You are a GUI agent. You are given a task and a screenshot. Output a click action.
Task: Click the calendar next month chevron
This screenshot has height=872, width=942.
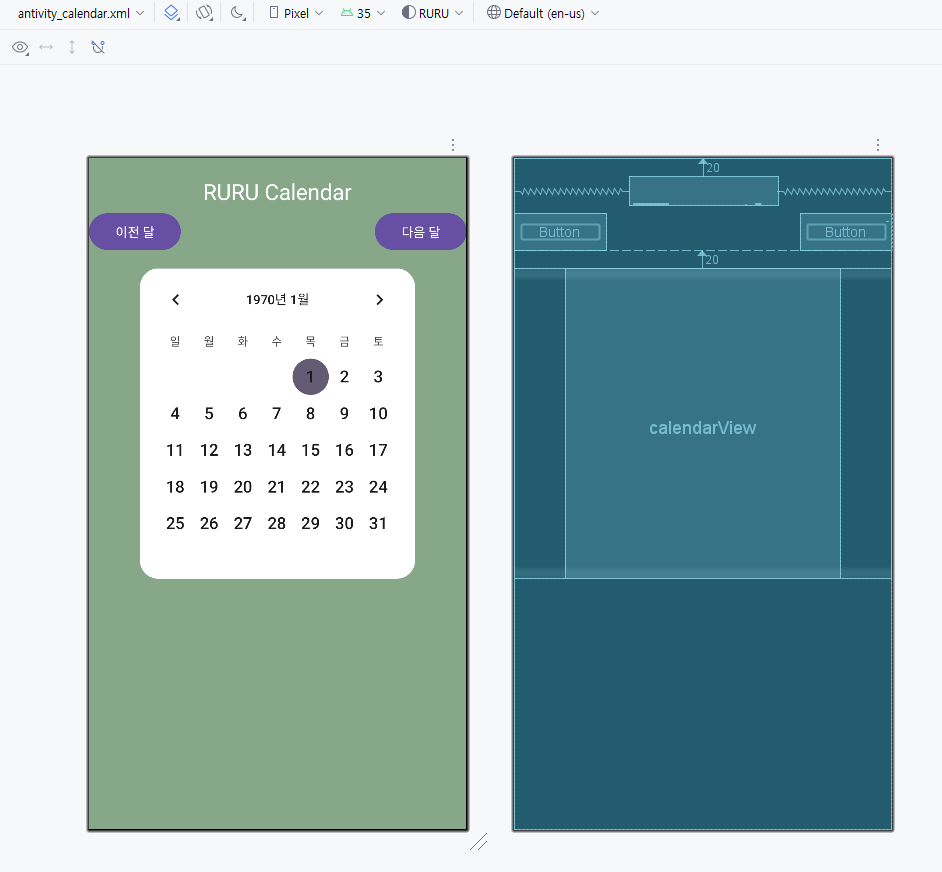[x=379, y=299]
